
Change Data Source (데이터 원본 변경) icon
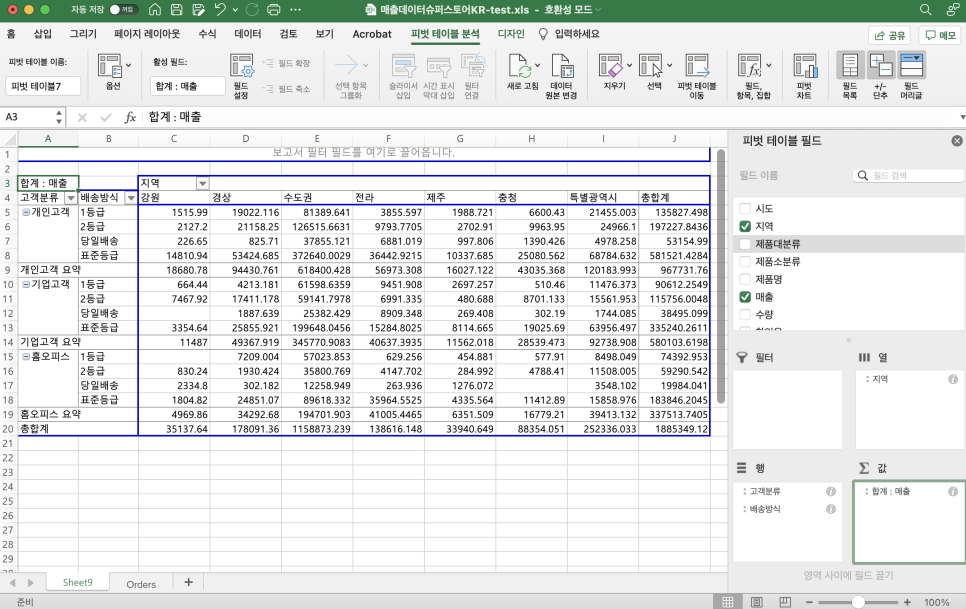[562, 65]
